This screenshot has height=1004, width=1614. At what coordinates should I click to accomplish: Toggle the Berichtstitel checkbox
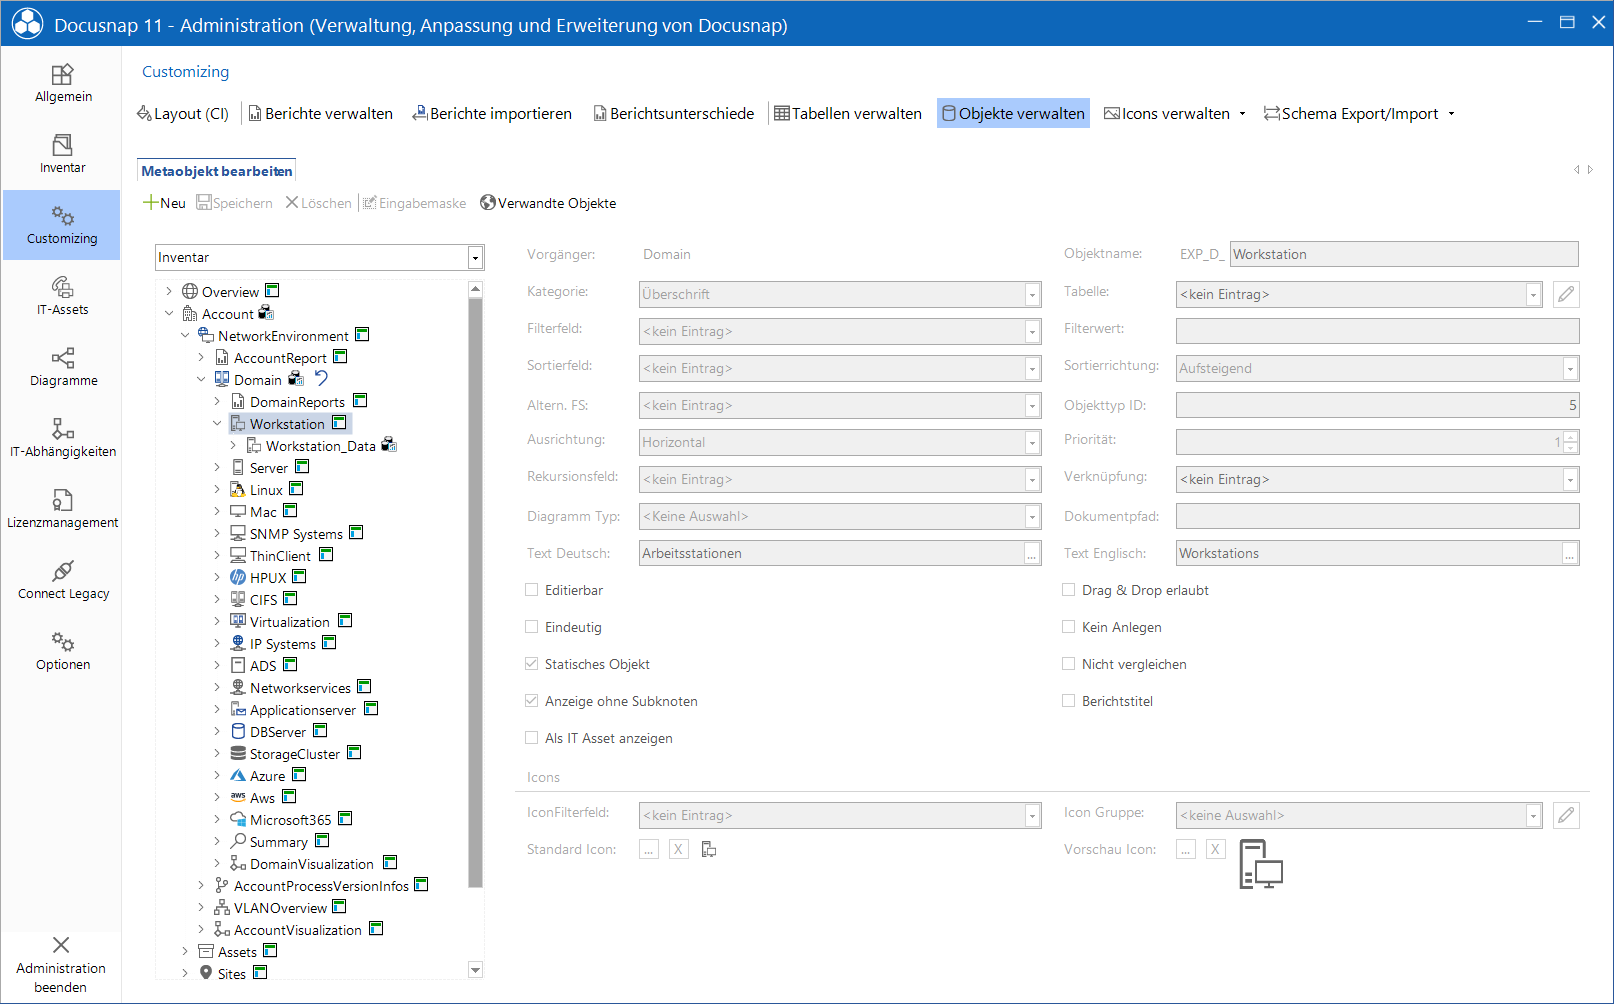coord(1069,701)
